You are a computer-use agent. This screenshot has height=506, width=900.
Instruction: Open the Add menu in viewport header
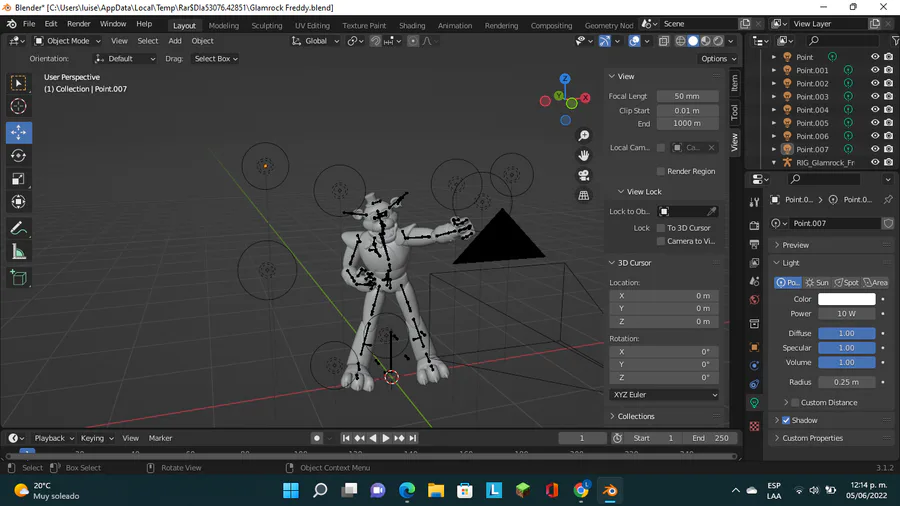tap(174, 41)
